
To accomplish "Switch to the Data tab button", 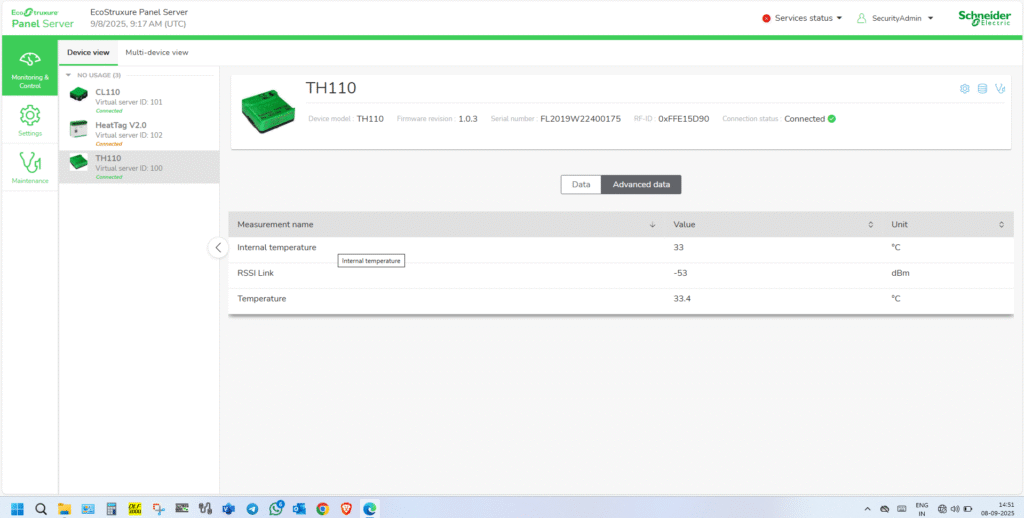I will click(x=580, y=185).
